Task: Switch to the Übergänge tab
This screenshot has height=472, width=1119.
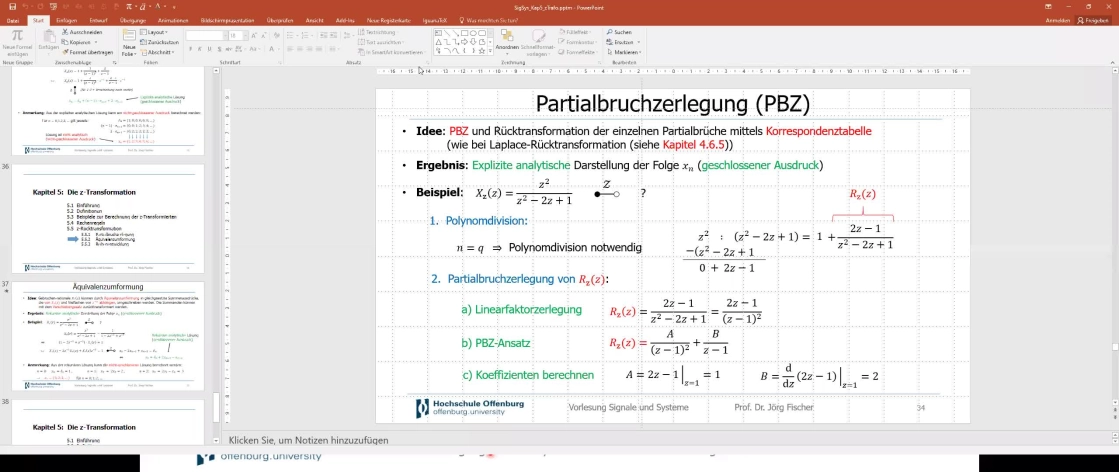Action: [134, 20]
